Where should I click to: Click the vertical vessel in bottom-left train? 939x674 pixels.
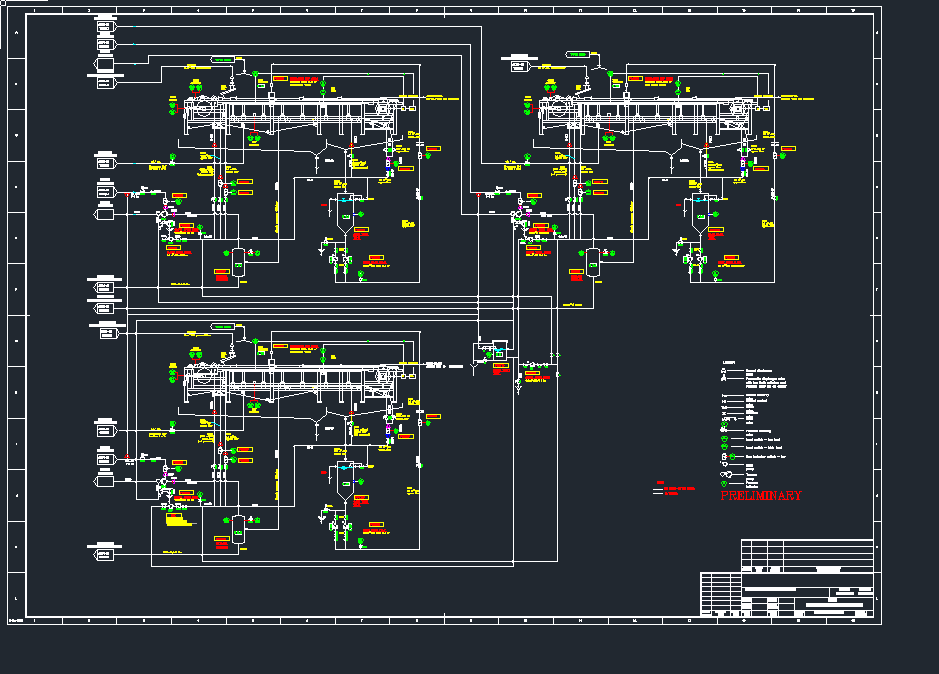point(238,530)
